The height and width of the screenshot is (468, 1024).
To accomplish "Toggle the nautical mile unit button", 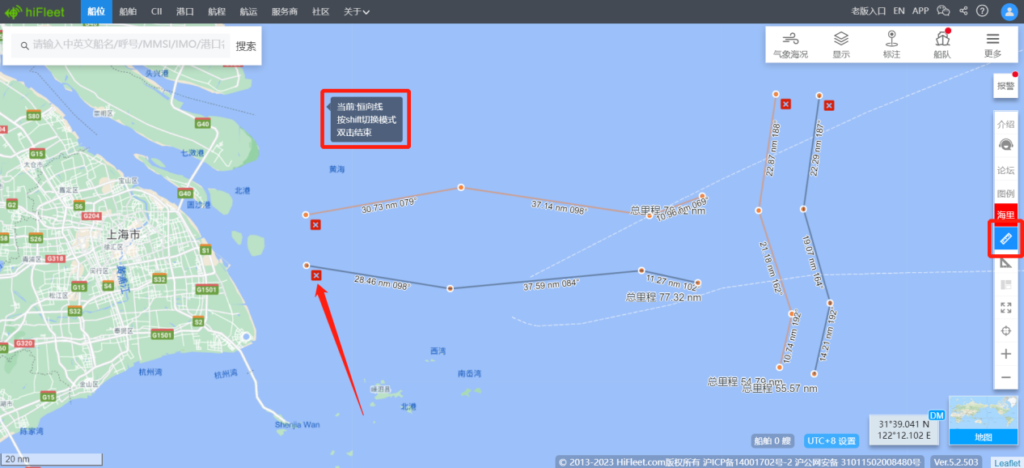I will pos(1006,215).
